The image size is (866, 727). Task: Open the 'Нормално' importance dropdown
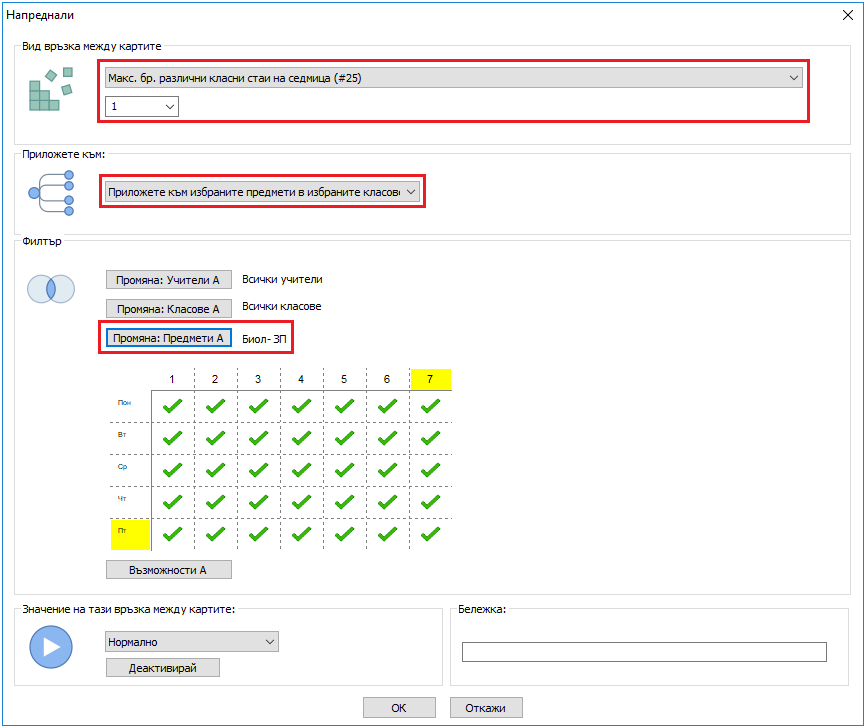(x=192, y=642)
